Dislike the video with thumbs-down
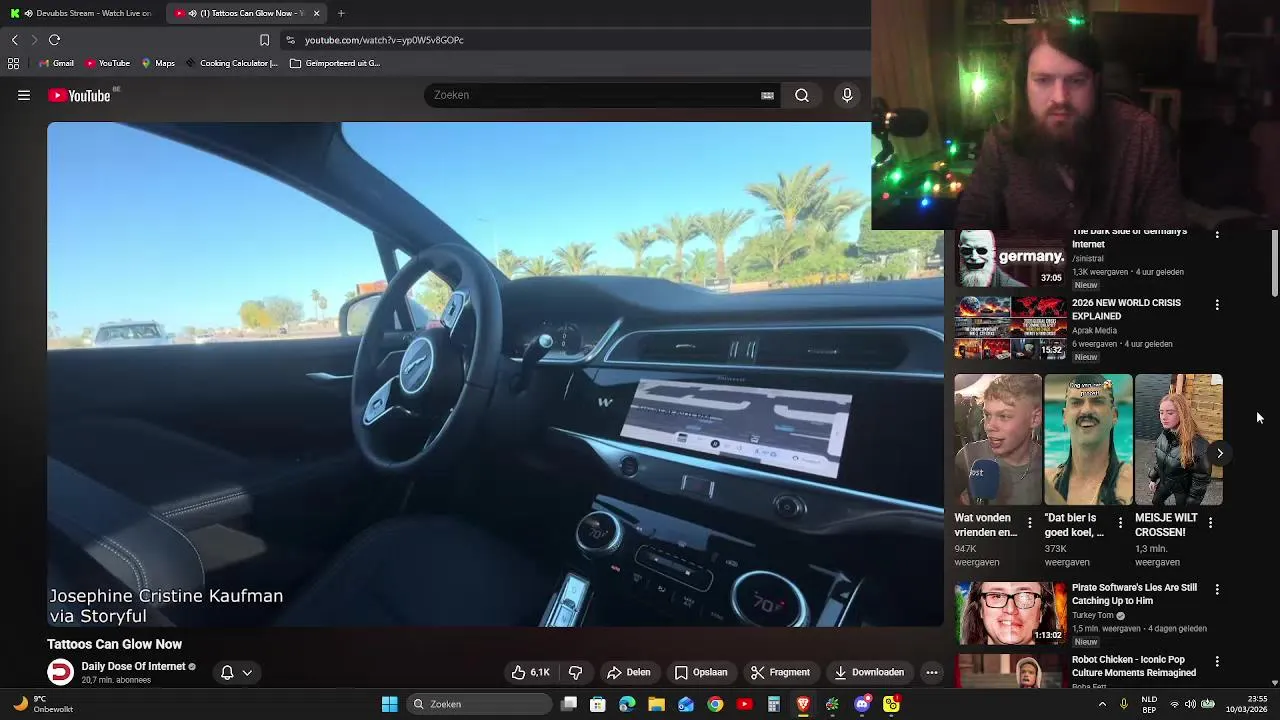The width and height of the screenshot is (1280, 720). (575, 672)
